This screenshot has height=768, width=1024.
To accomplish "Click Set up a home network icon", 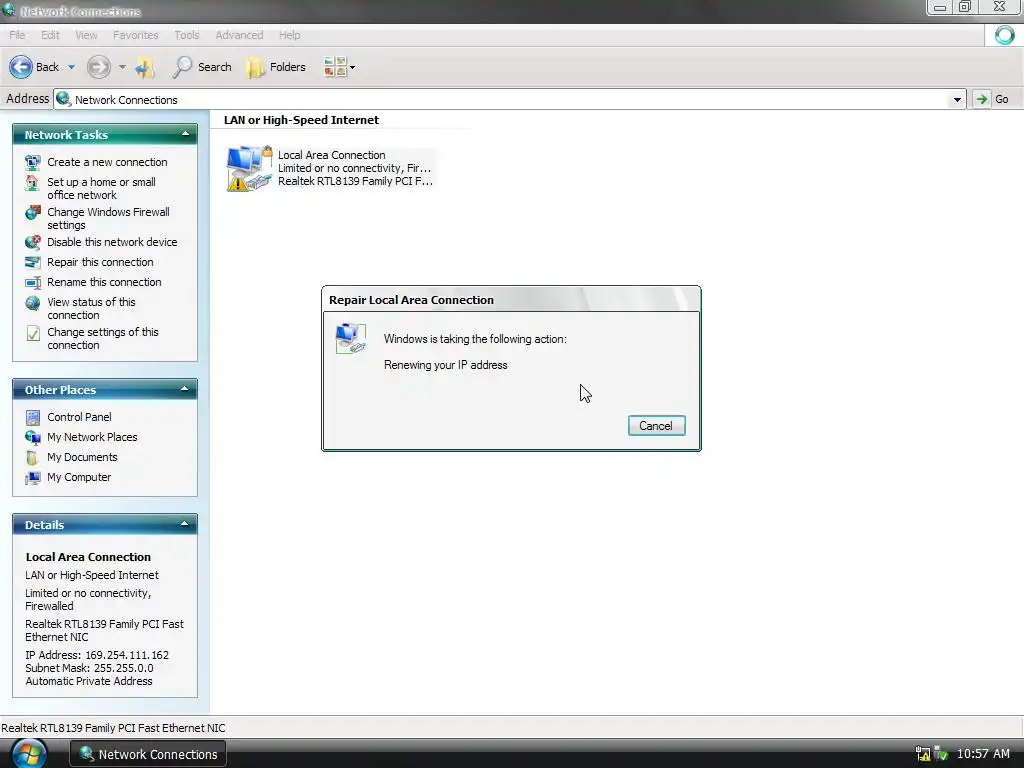I will [x=33, y=183].
